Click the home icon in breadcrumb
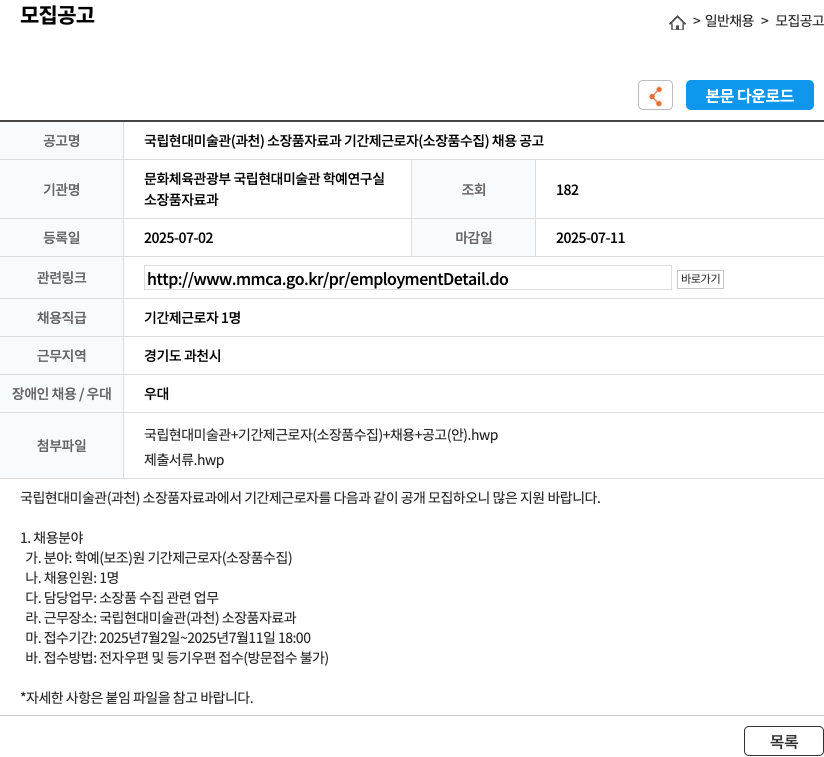Image resolution: width=824 pixels, height=757 pixels. [677, 22]
